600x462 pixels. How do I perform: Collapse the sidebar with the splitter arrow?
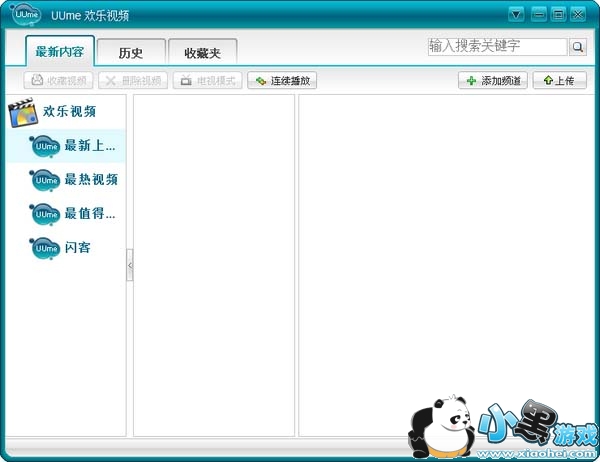click(130, 265)
